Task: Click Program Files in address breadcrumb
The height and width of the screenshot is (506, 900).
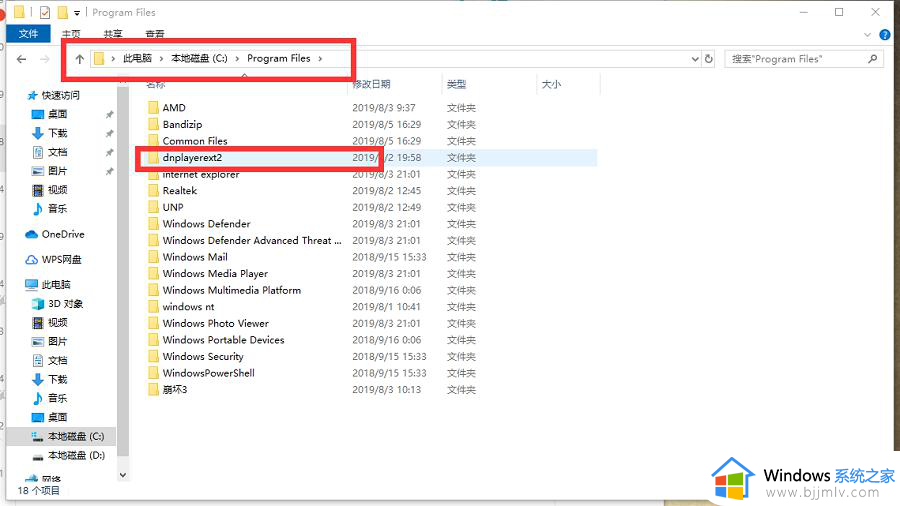Action: [278, 59]
